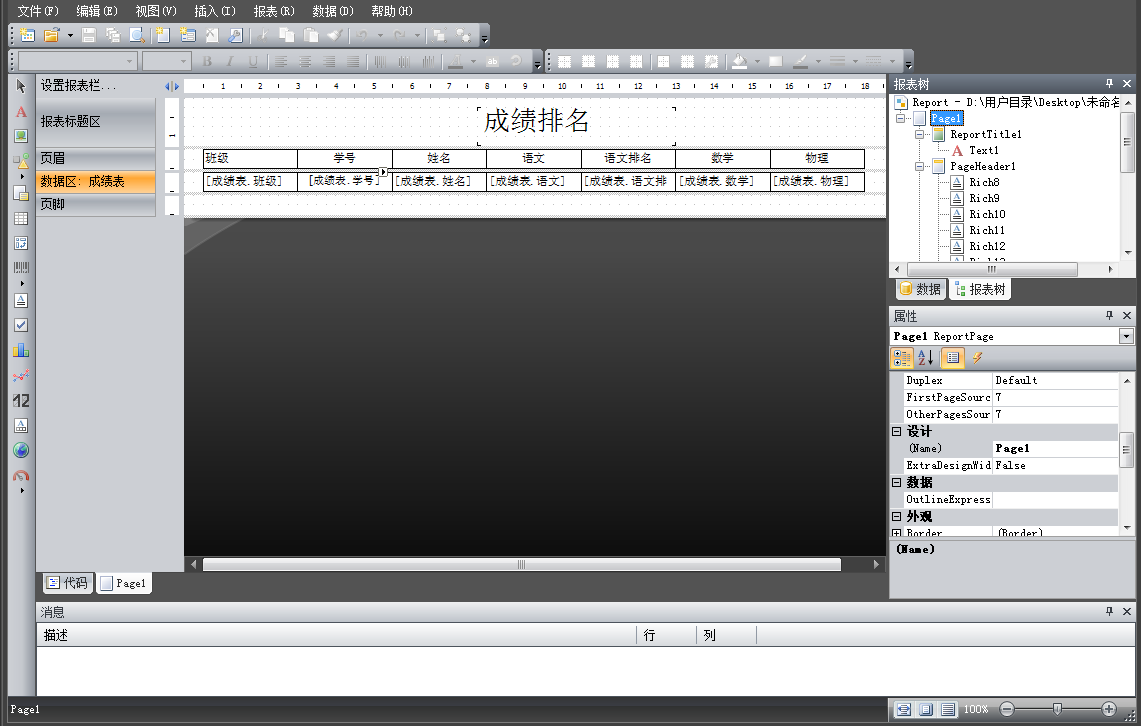Show events with lightning bolt button
Screen dimensions: 1141x726
pos(977,357)
